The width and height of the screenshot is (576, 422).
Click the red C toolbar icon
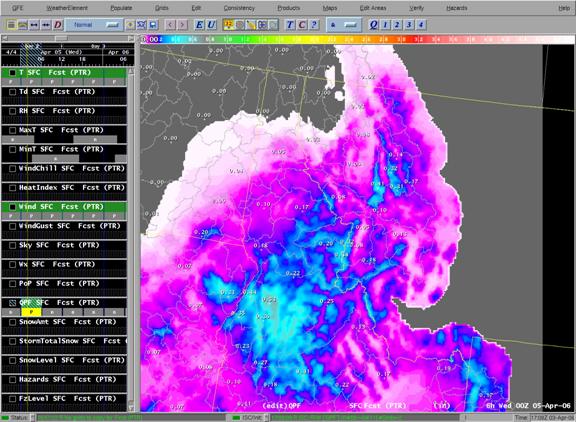tap(302, 25)
